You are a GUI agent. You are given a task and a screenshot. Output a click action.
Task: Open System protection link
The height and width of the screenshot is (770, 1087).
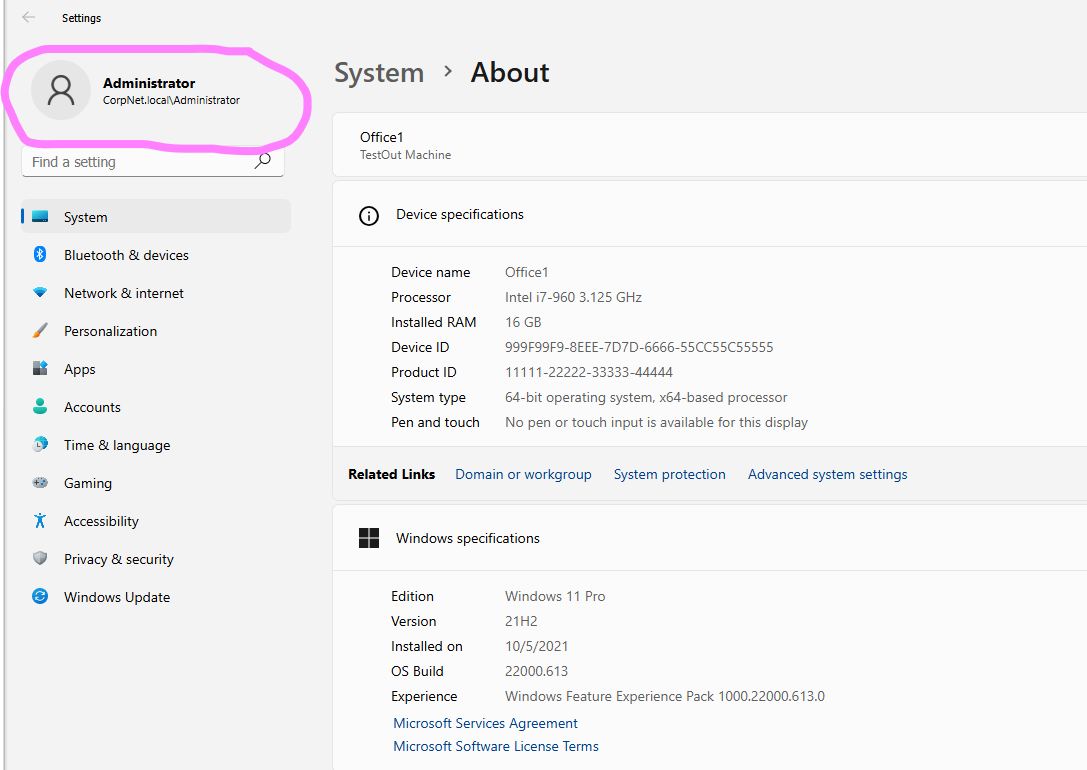(x=670, y=474)
